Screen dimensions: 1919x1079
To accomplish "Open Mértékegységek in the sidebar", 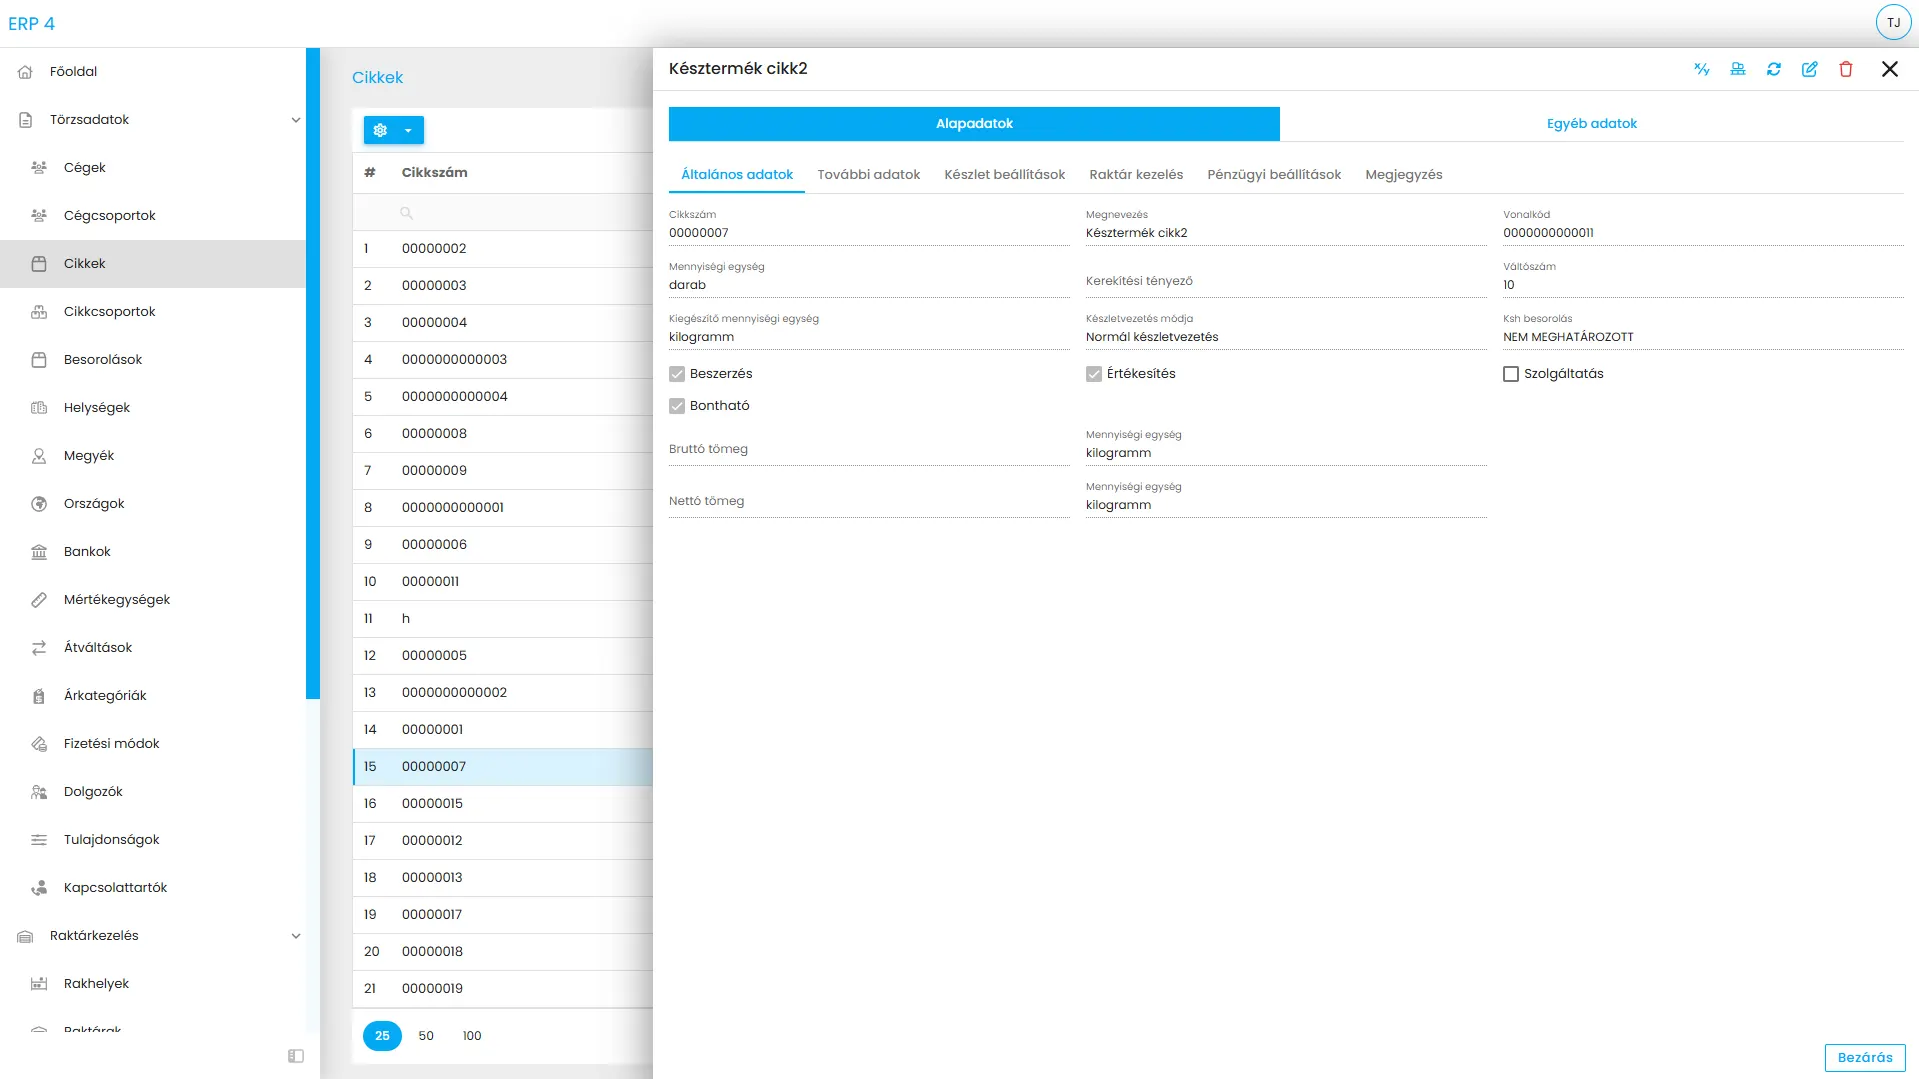I will 116,600.
